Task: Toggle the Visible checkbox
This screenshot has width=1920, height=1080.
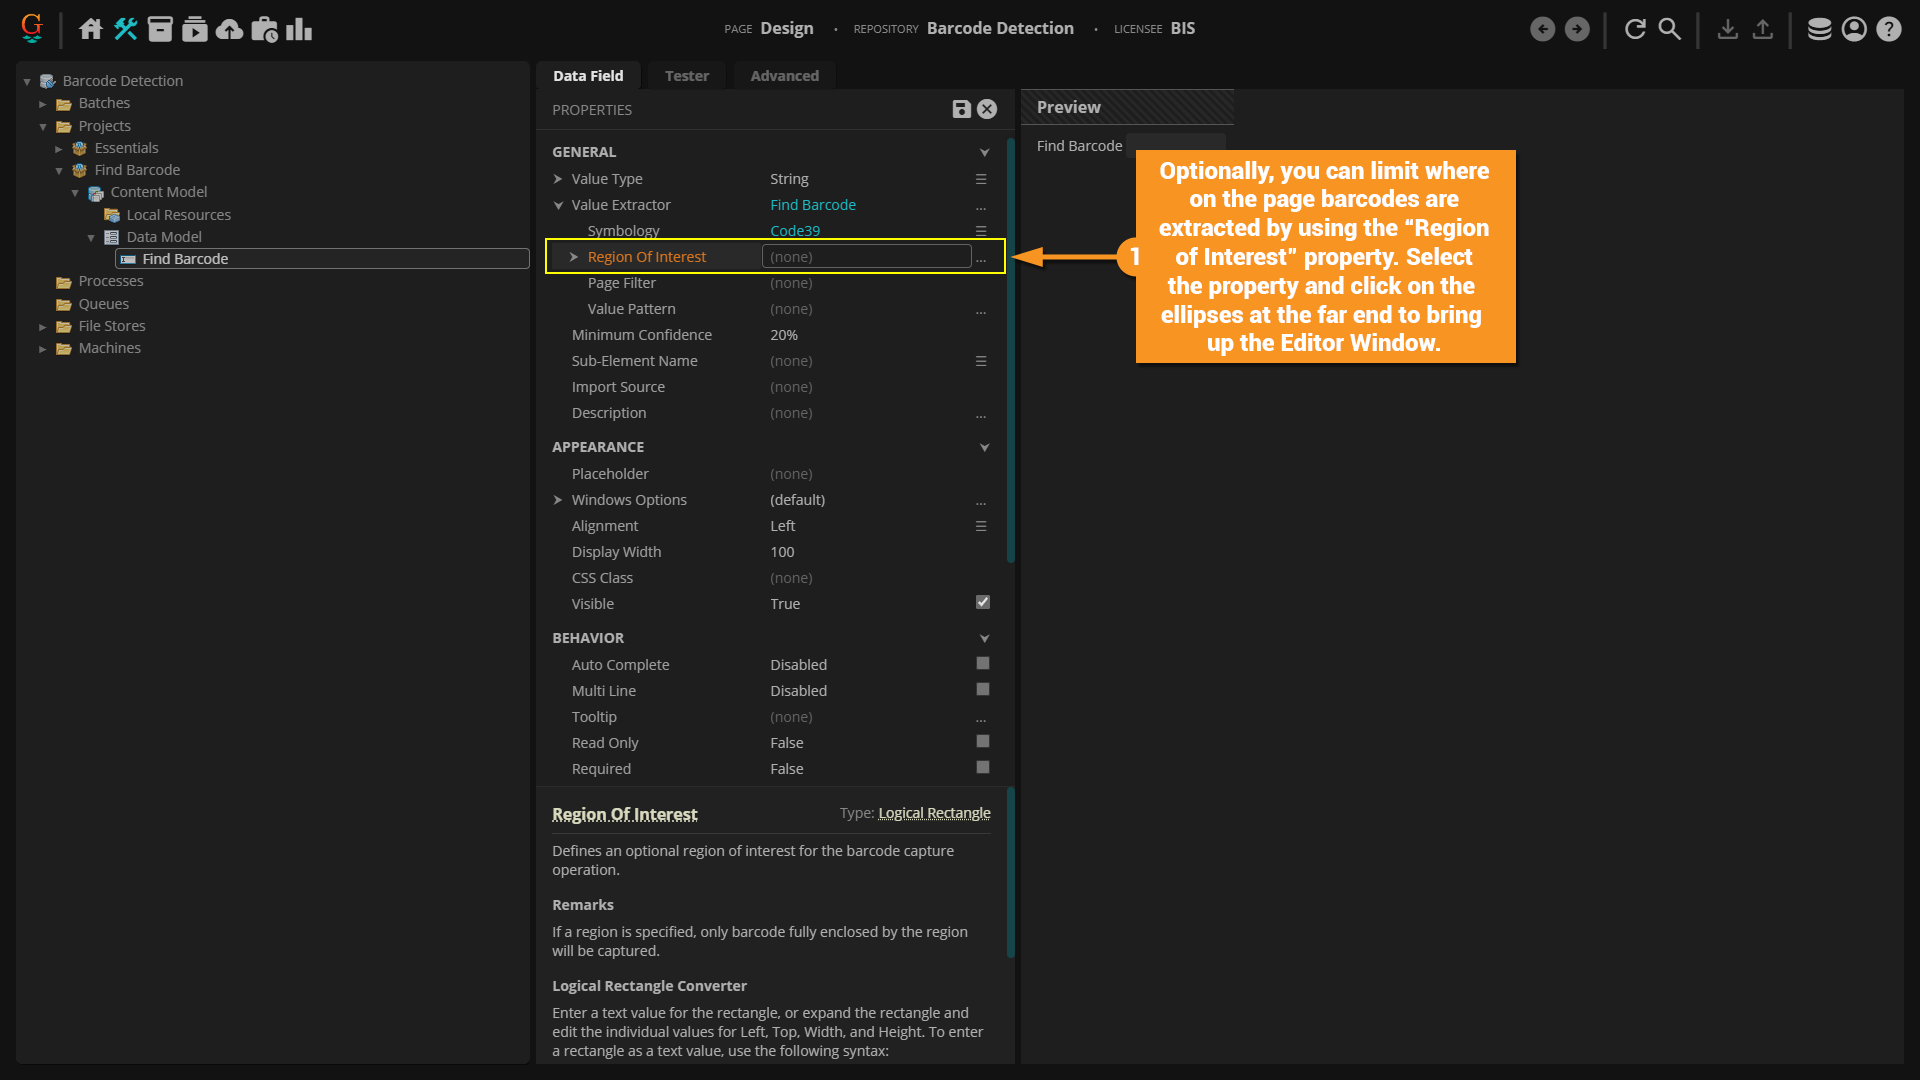Action: (983, 602)
